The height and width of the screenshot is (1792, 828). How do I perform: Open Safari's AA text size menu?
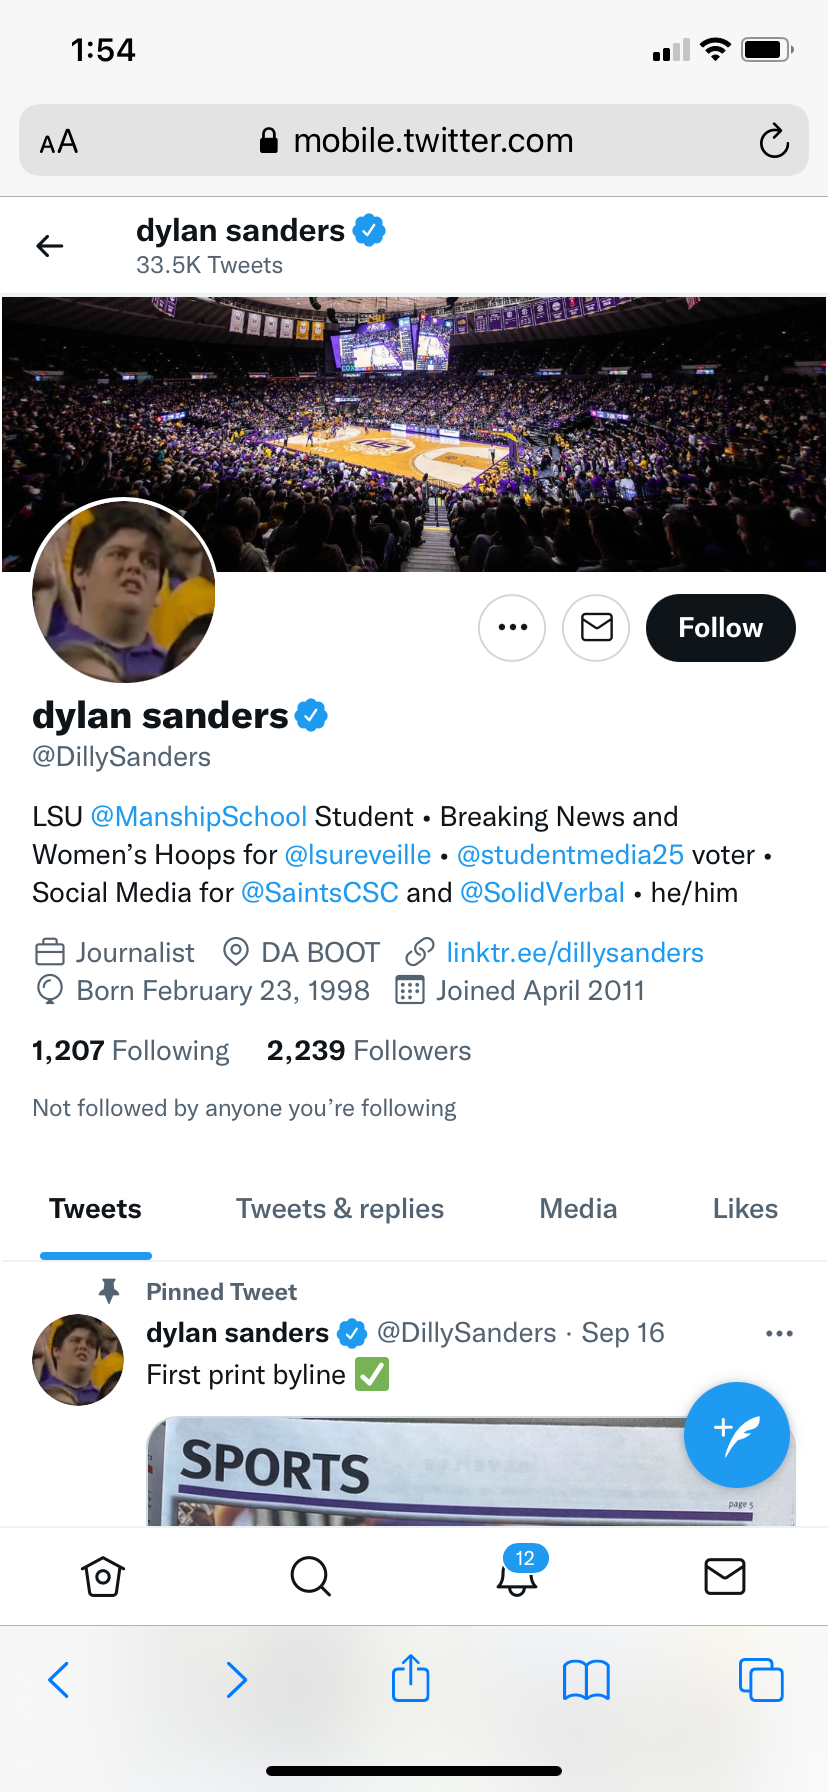59,142
